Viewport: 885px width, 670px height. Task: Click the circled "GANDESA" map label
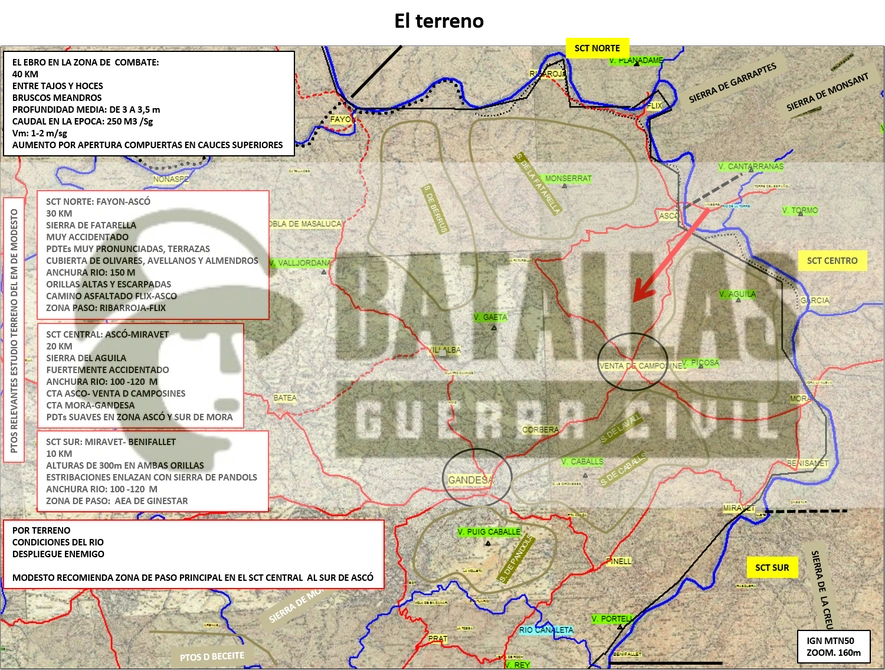point(471,480)
